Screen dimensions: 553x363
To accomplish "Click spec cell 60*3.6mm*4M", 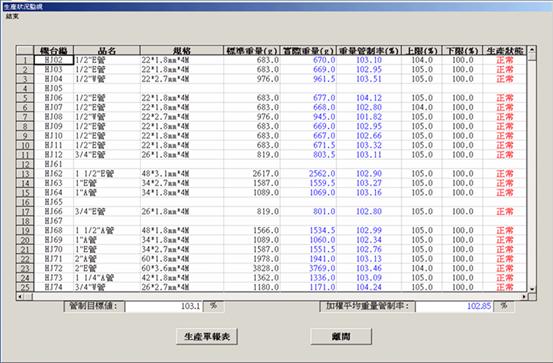I will [182, 268].
